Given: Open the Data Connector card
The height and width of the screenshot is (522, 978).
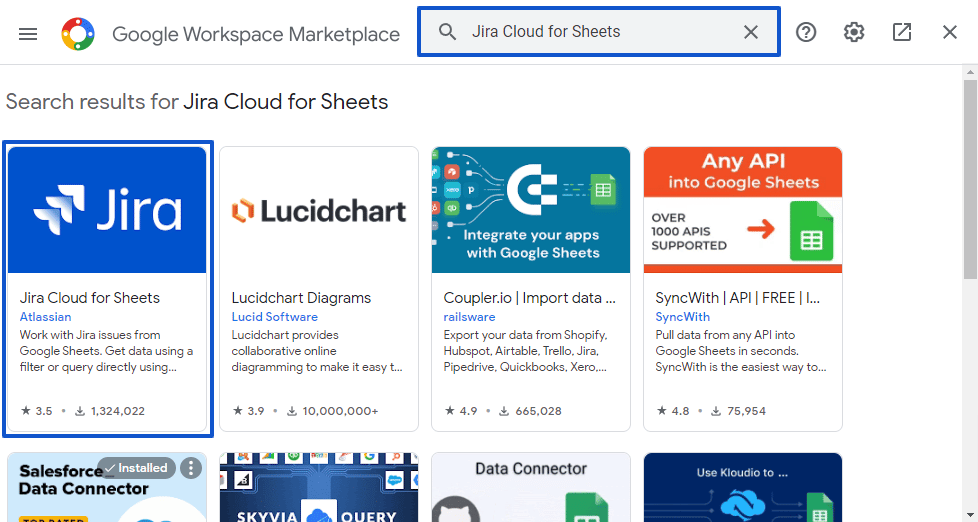Looking at the screenshot, I should click(531, 488).
